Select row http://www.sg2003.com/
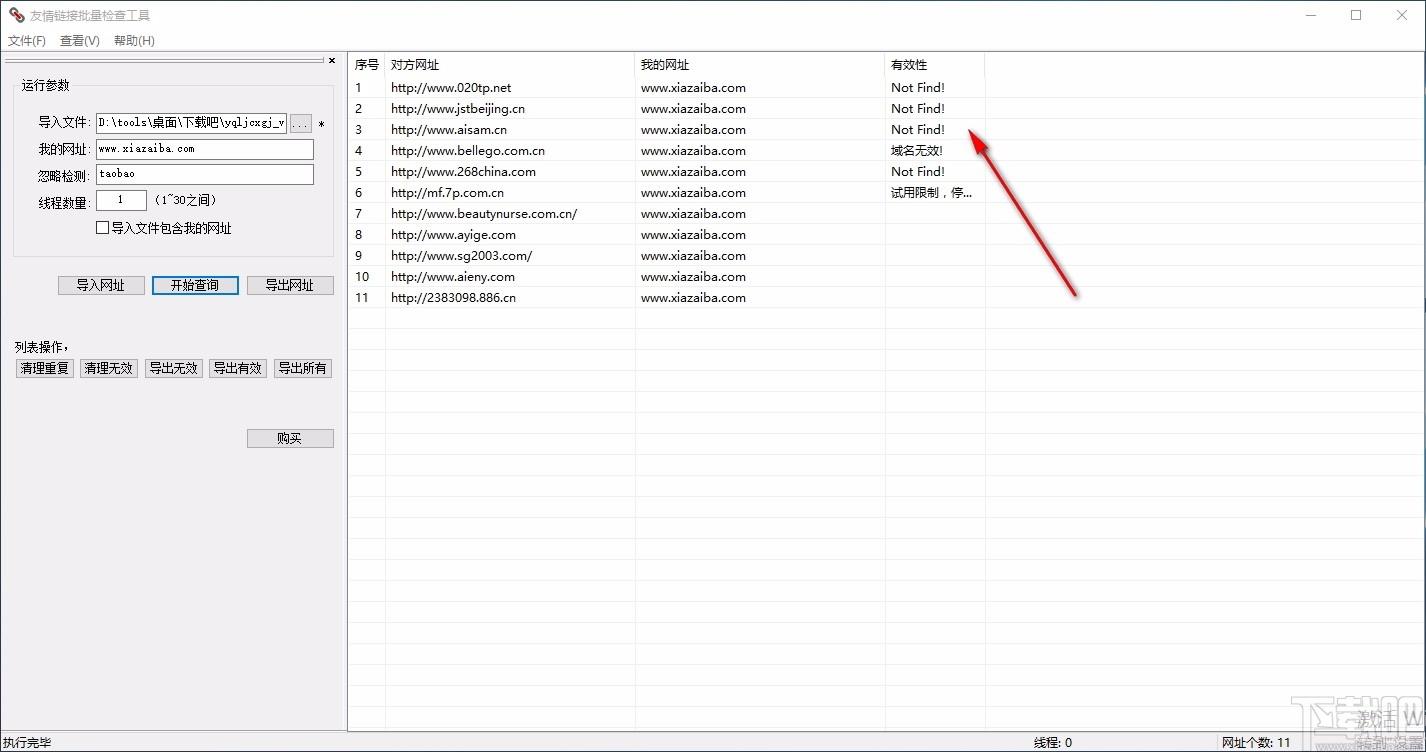 [667, 256]
